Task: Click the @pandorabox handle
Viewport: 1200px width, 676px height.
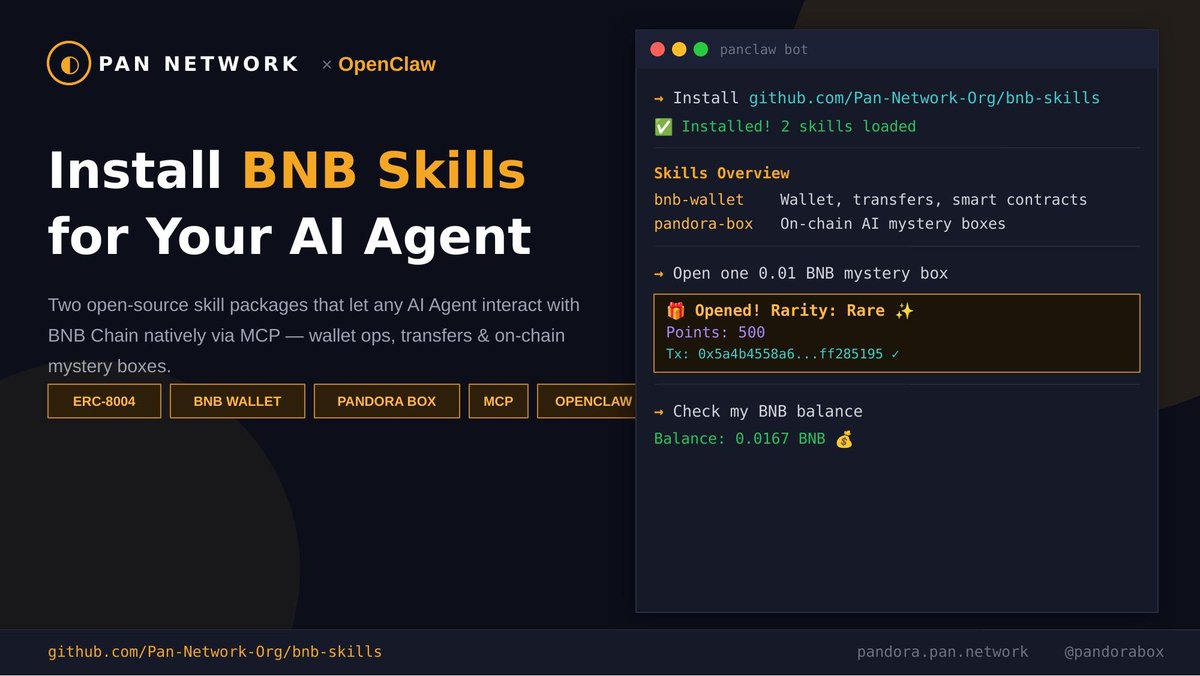Action: click(1114, 652)
